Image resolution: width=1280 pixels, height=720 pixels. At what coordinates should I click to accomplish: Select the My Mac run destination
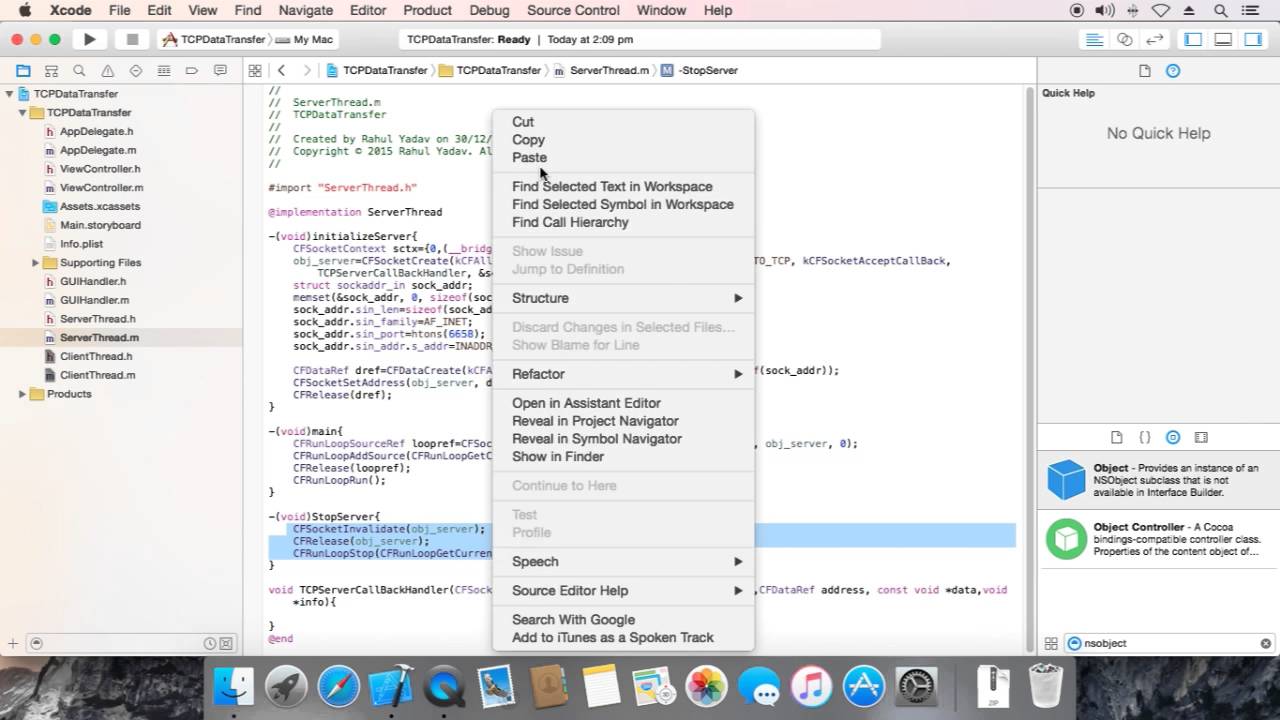pyautogui.click(x=306, y=39)
